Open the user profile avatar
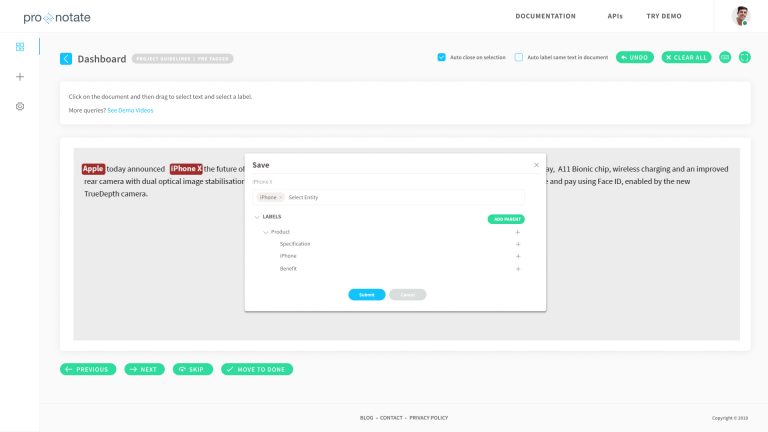 741,16
